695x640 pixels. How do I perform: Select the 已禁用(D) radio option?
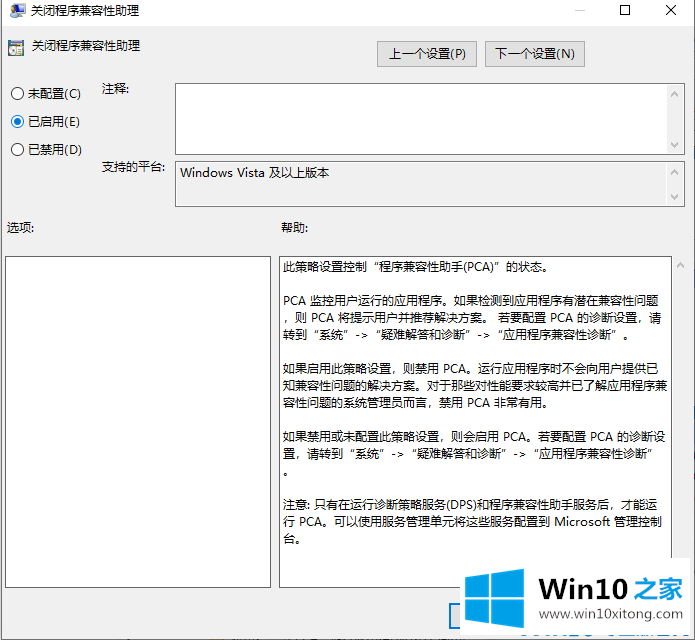(x=46, y=149)
